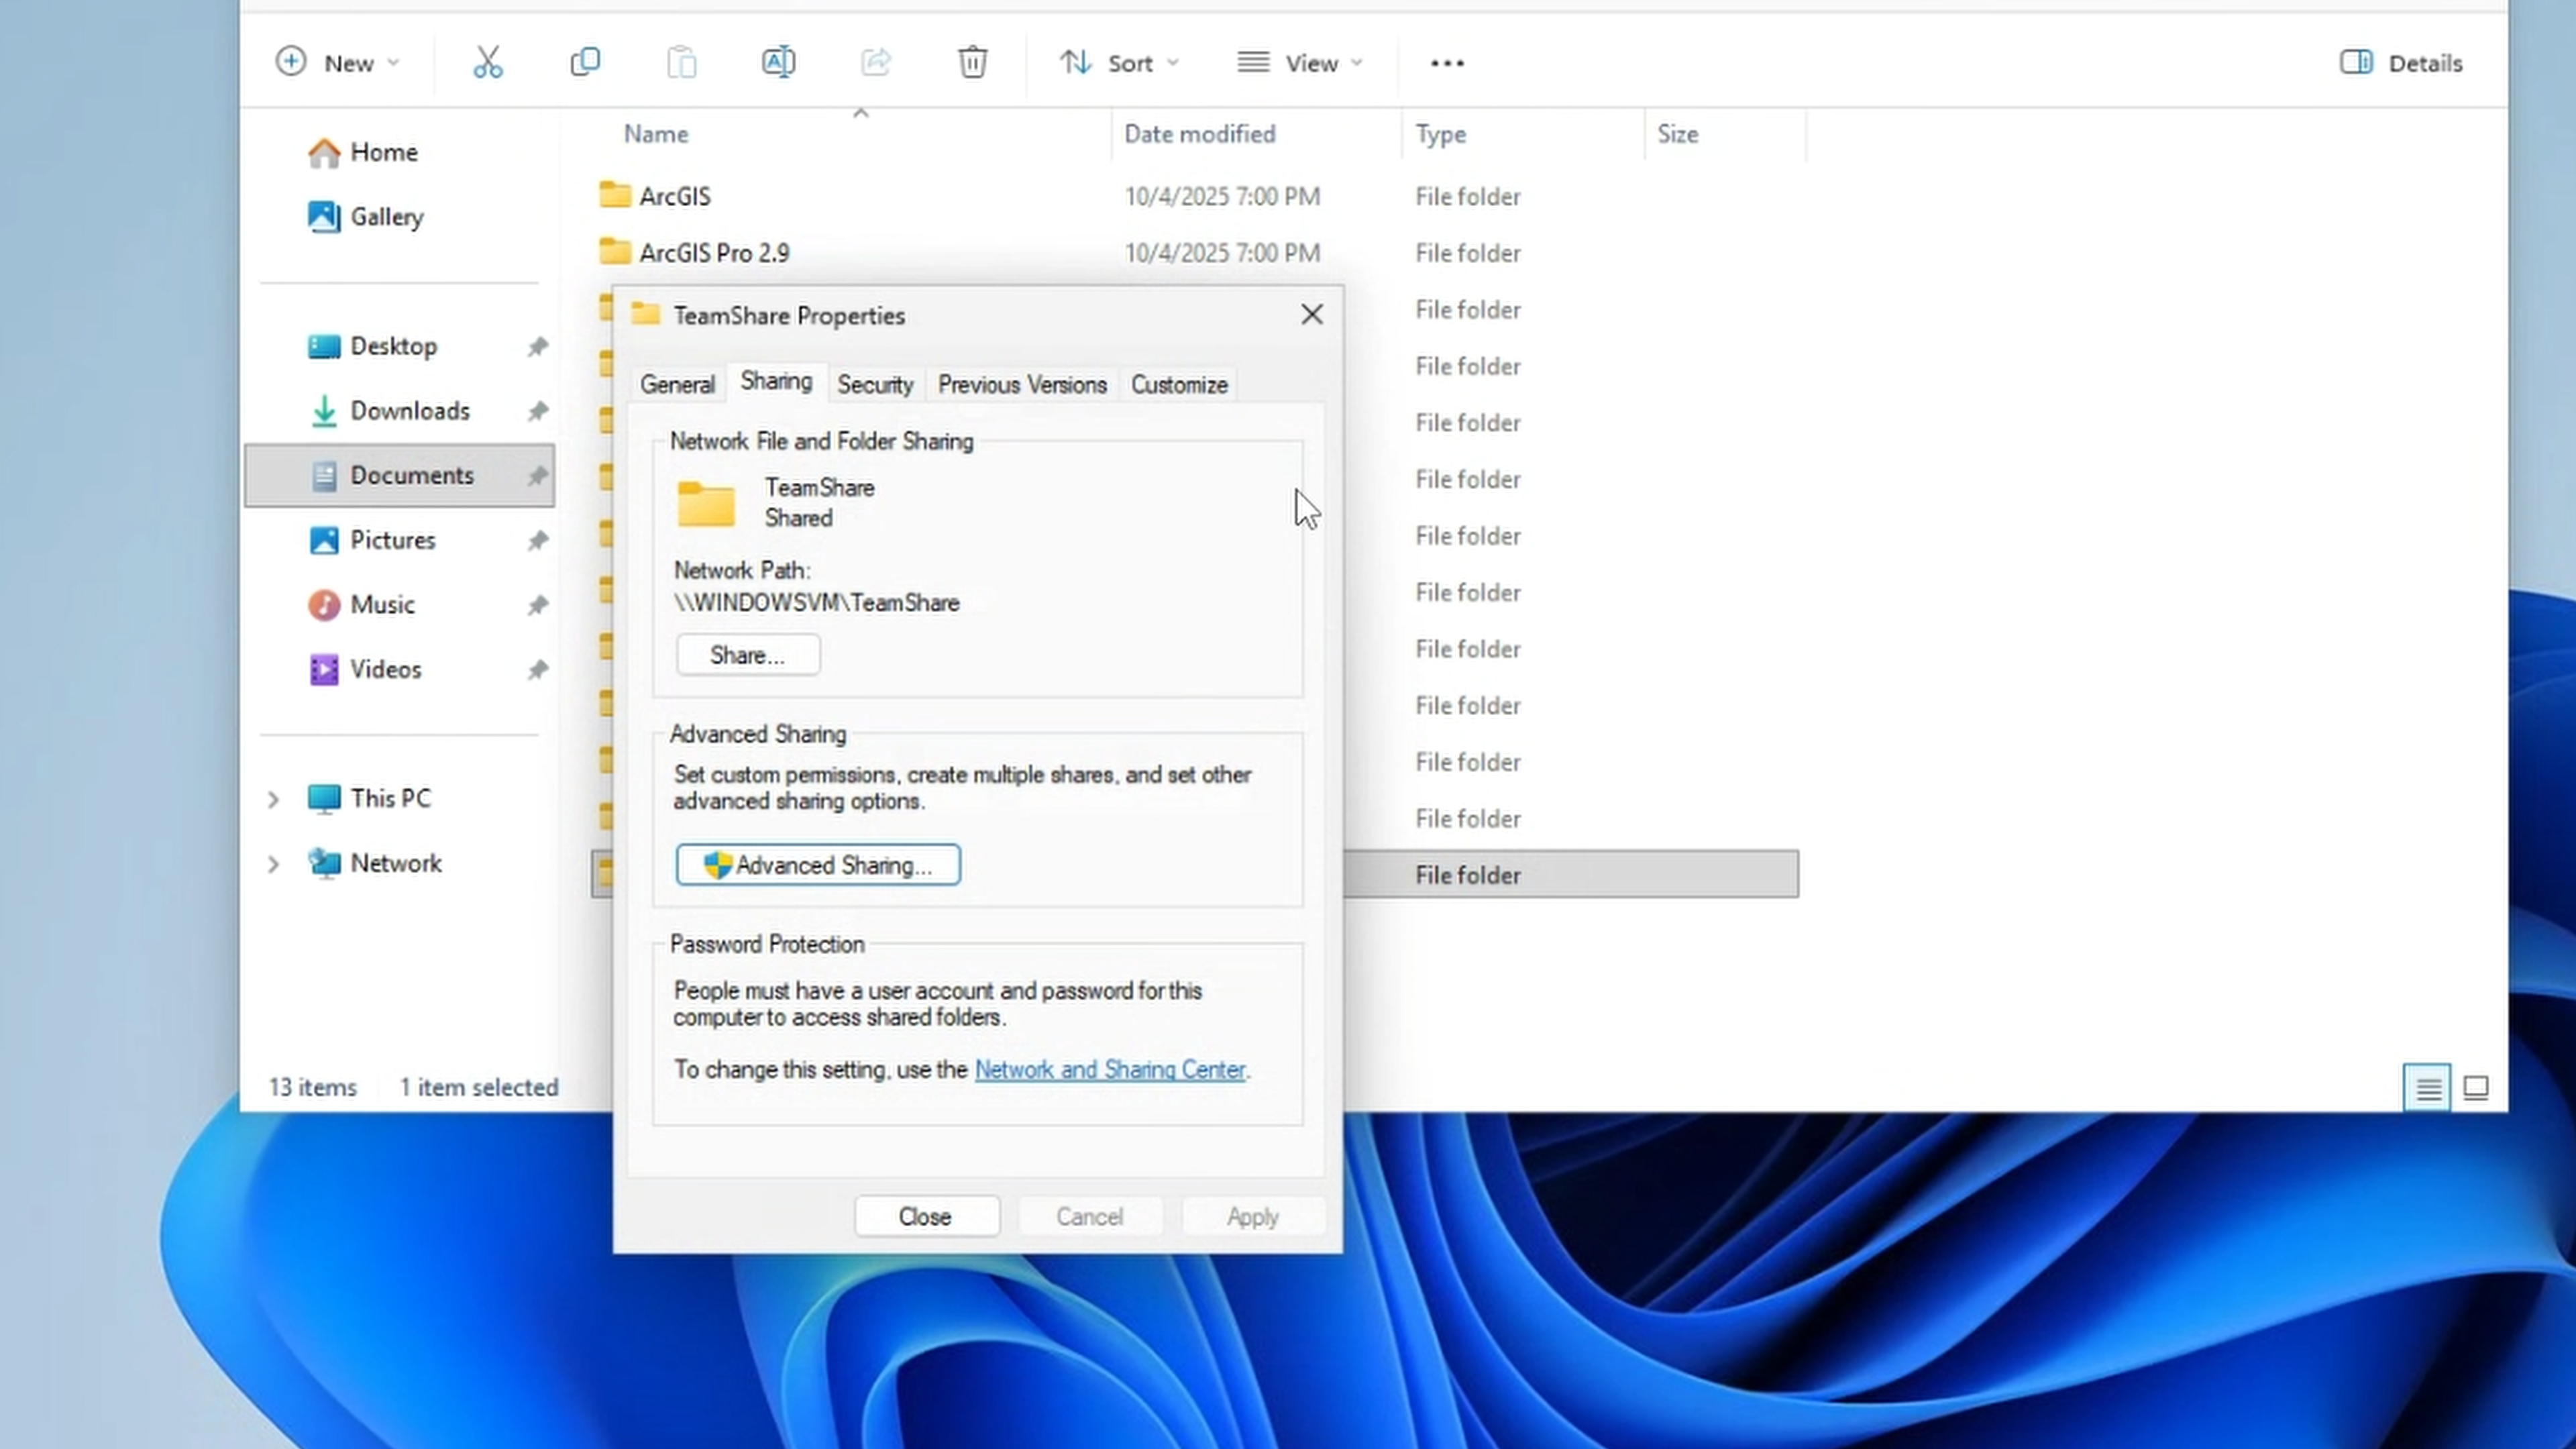The image size is (2576, 1449).
Task: Paste from the clipboard
Action: (x=681, y=62)
